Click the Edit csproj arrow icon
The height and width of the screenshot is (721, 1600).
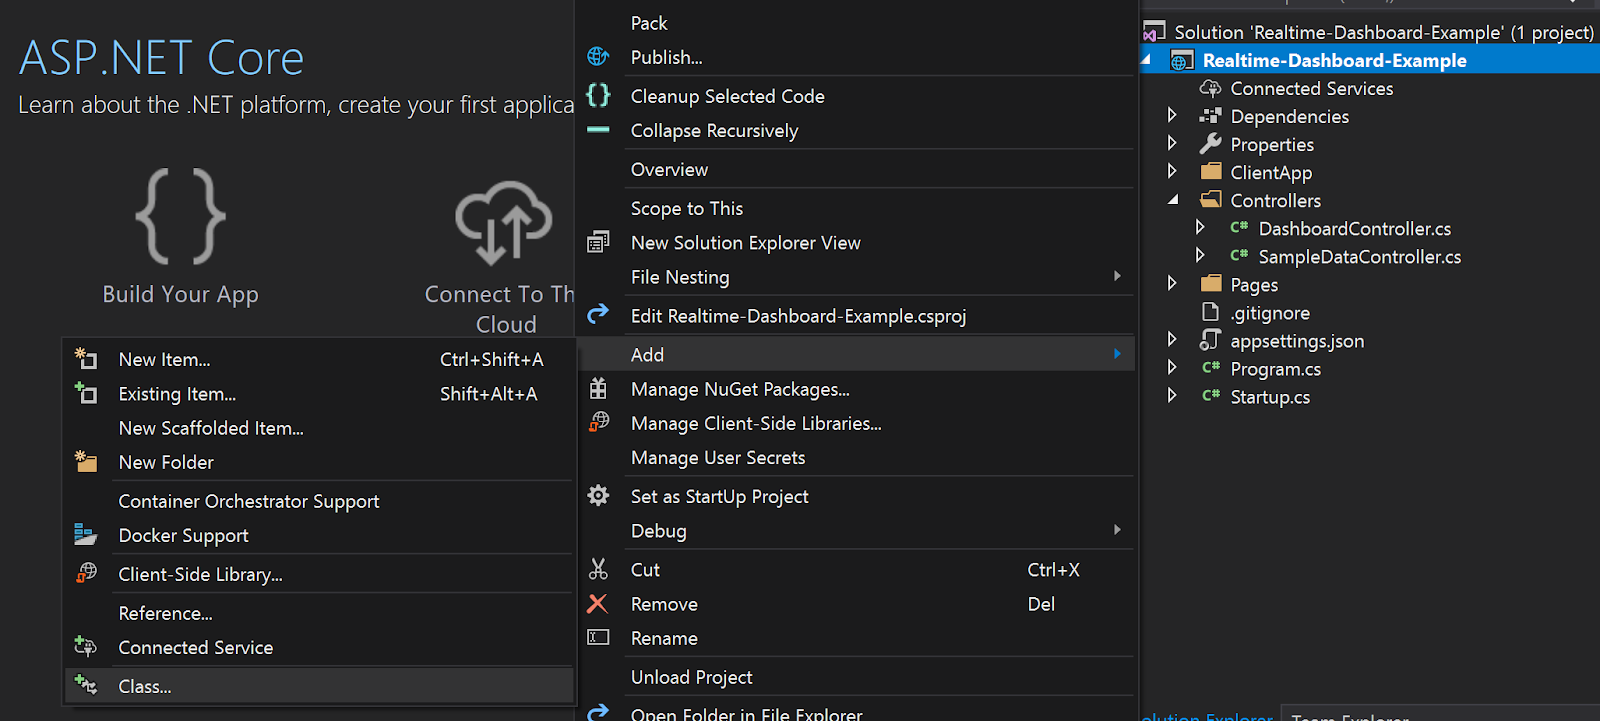(598, 314)
